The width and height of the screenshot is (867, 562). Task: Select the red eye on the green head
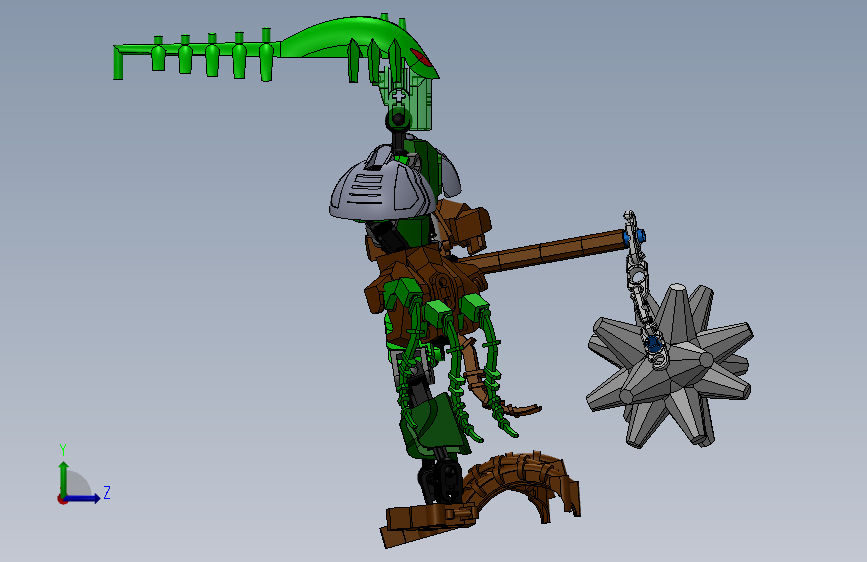[x=420, y=57]
